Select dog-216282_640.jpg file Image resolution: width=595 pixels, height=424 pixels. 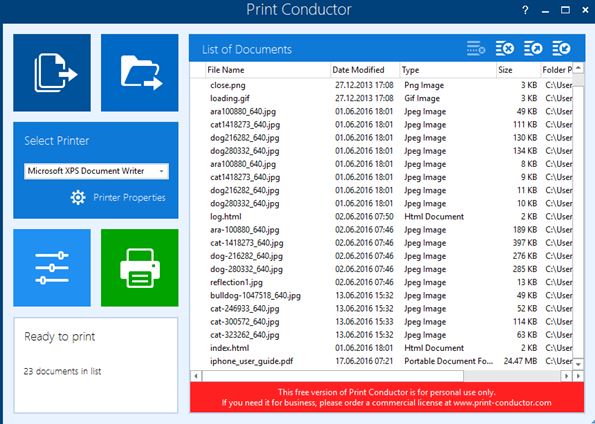tap(381, 256)
